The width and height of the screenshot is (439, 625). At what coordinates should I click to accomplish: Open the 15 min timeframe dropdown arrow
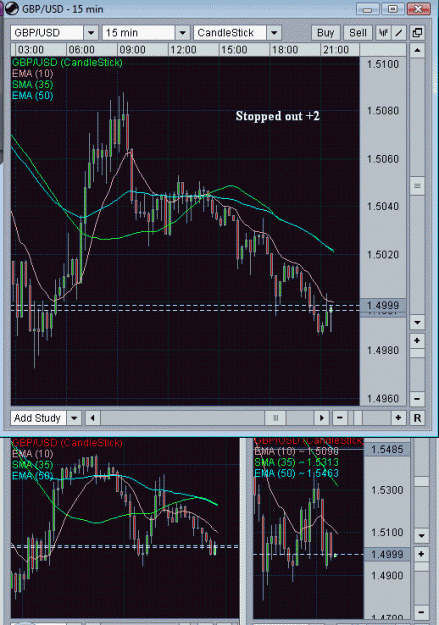click(x=183, y=33)
